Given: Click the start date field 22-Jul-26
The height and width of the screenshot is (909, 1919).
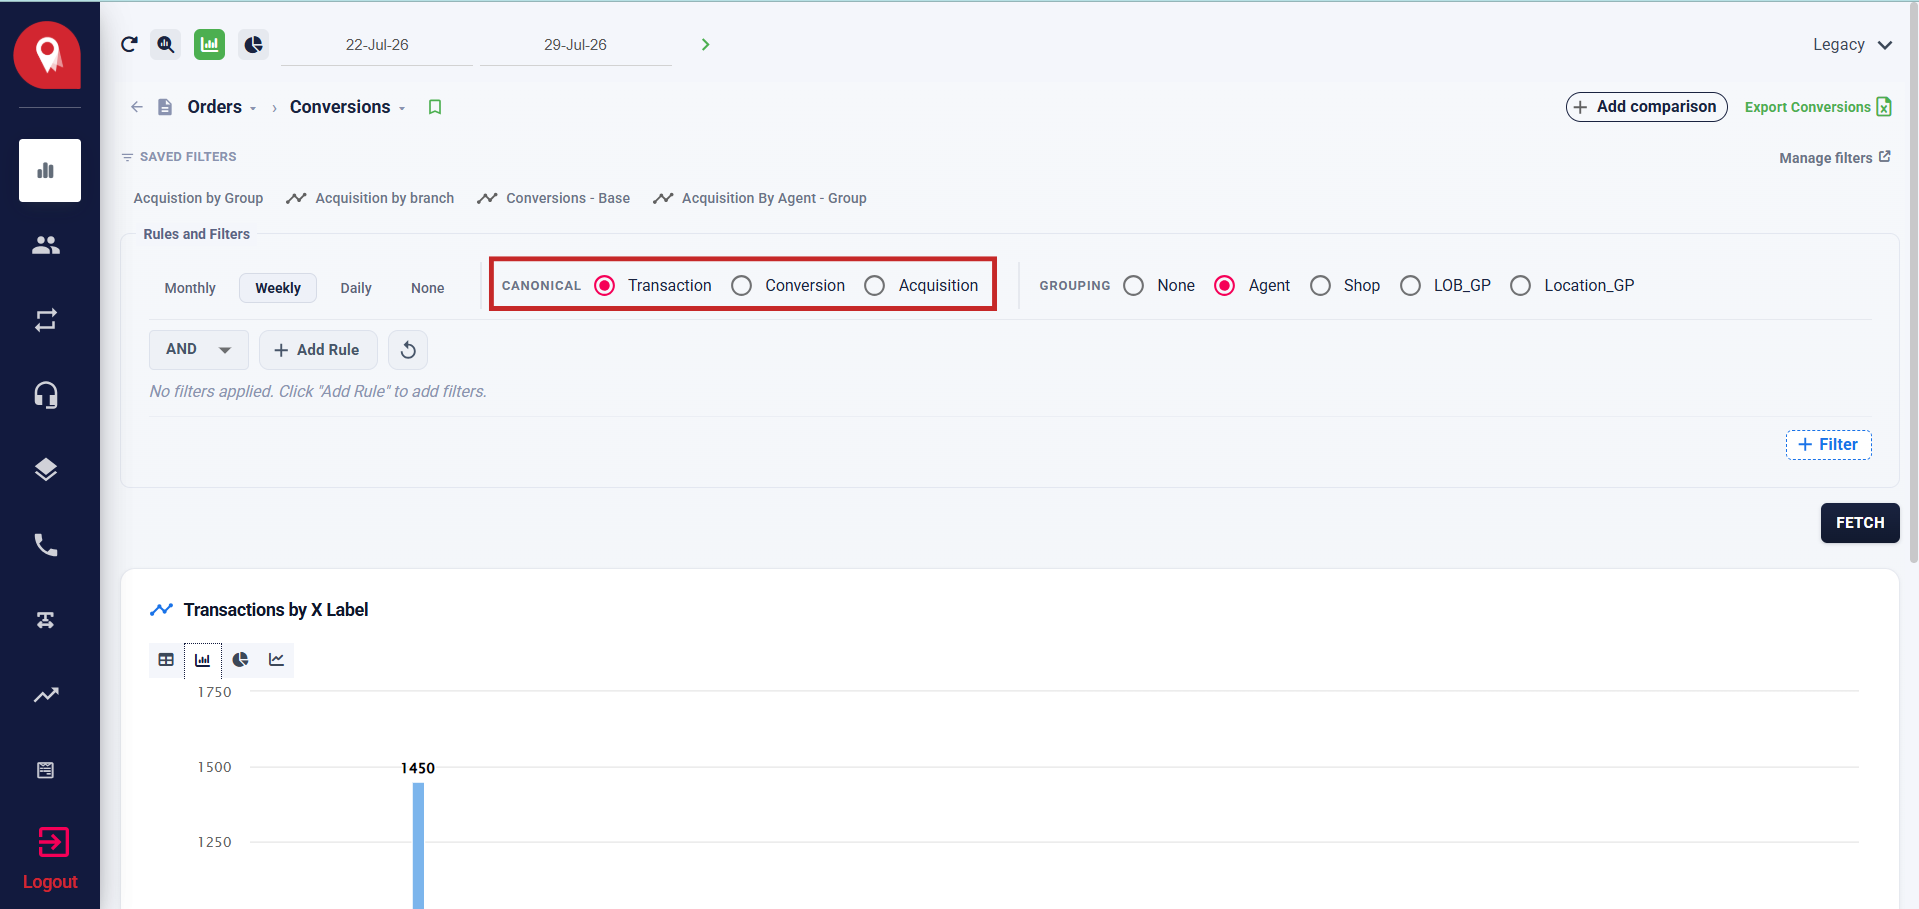Looking at the screenshot, I should click(377, 45).
